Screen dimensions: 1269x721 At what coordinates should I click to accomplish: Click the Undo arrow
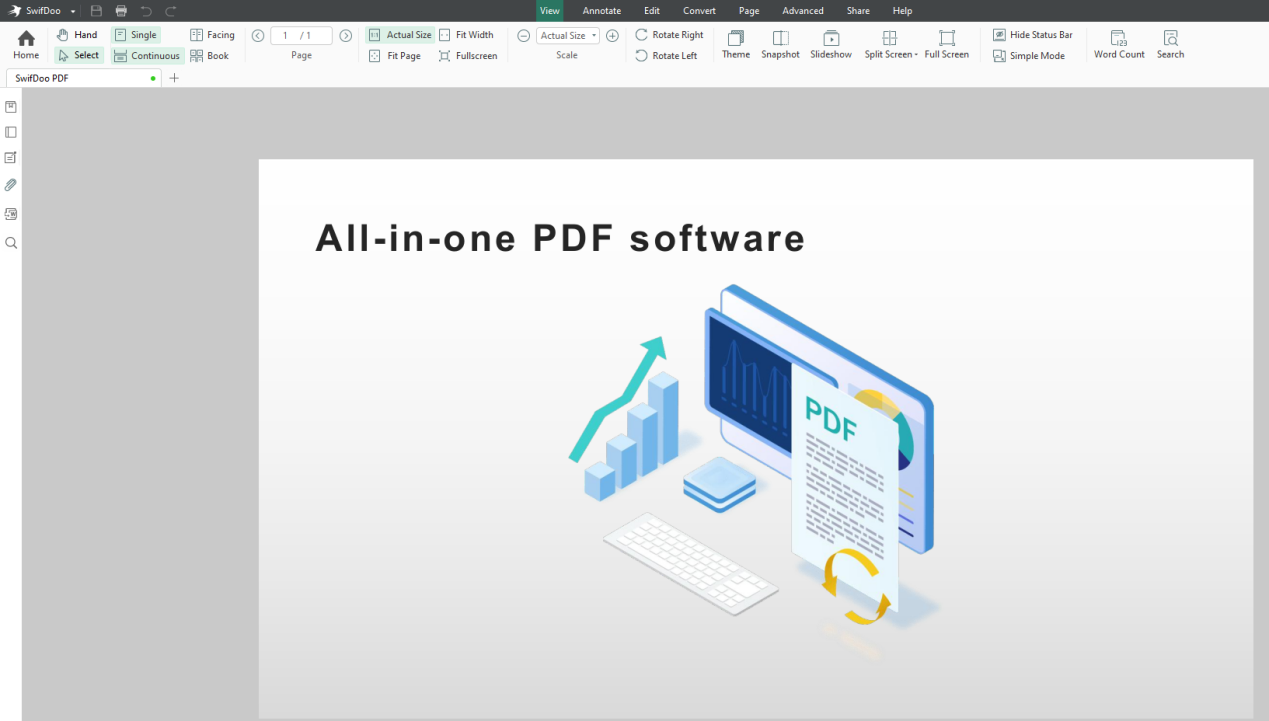(146, 11)
